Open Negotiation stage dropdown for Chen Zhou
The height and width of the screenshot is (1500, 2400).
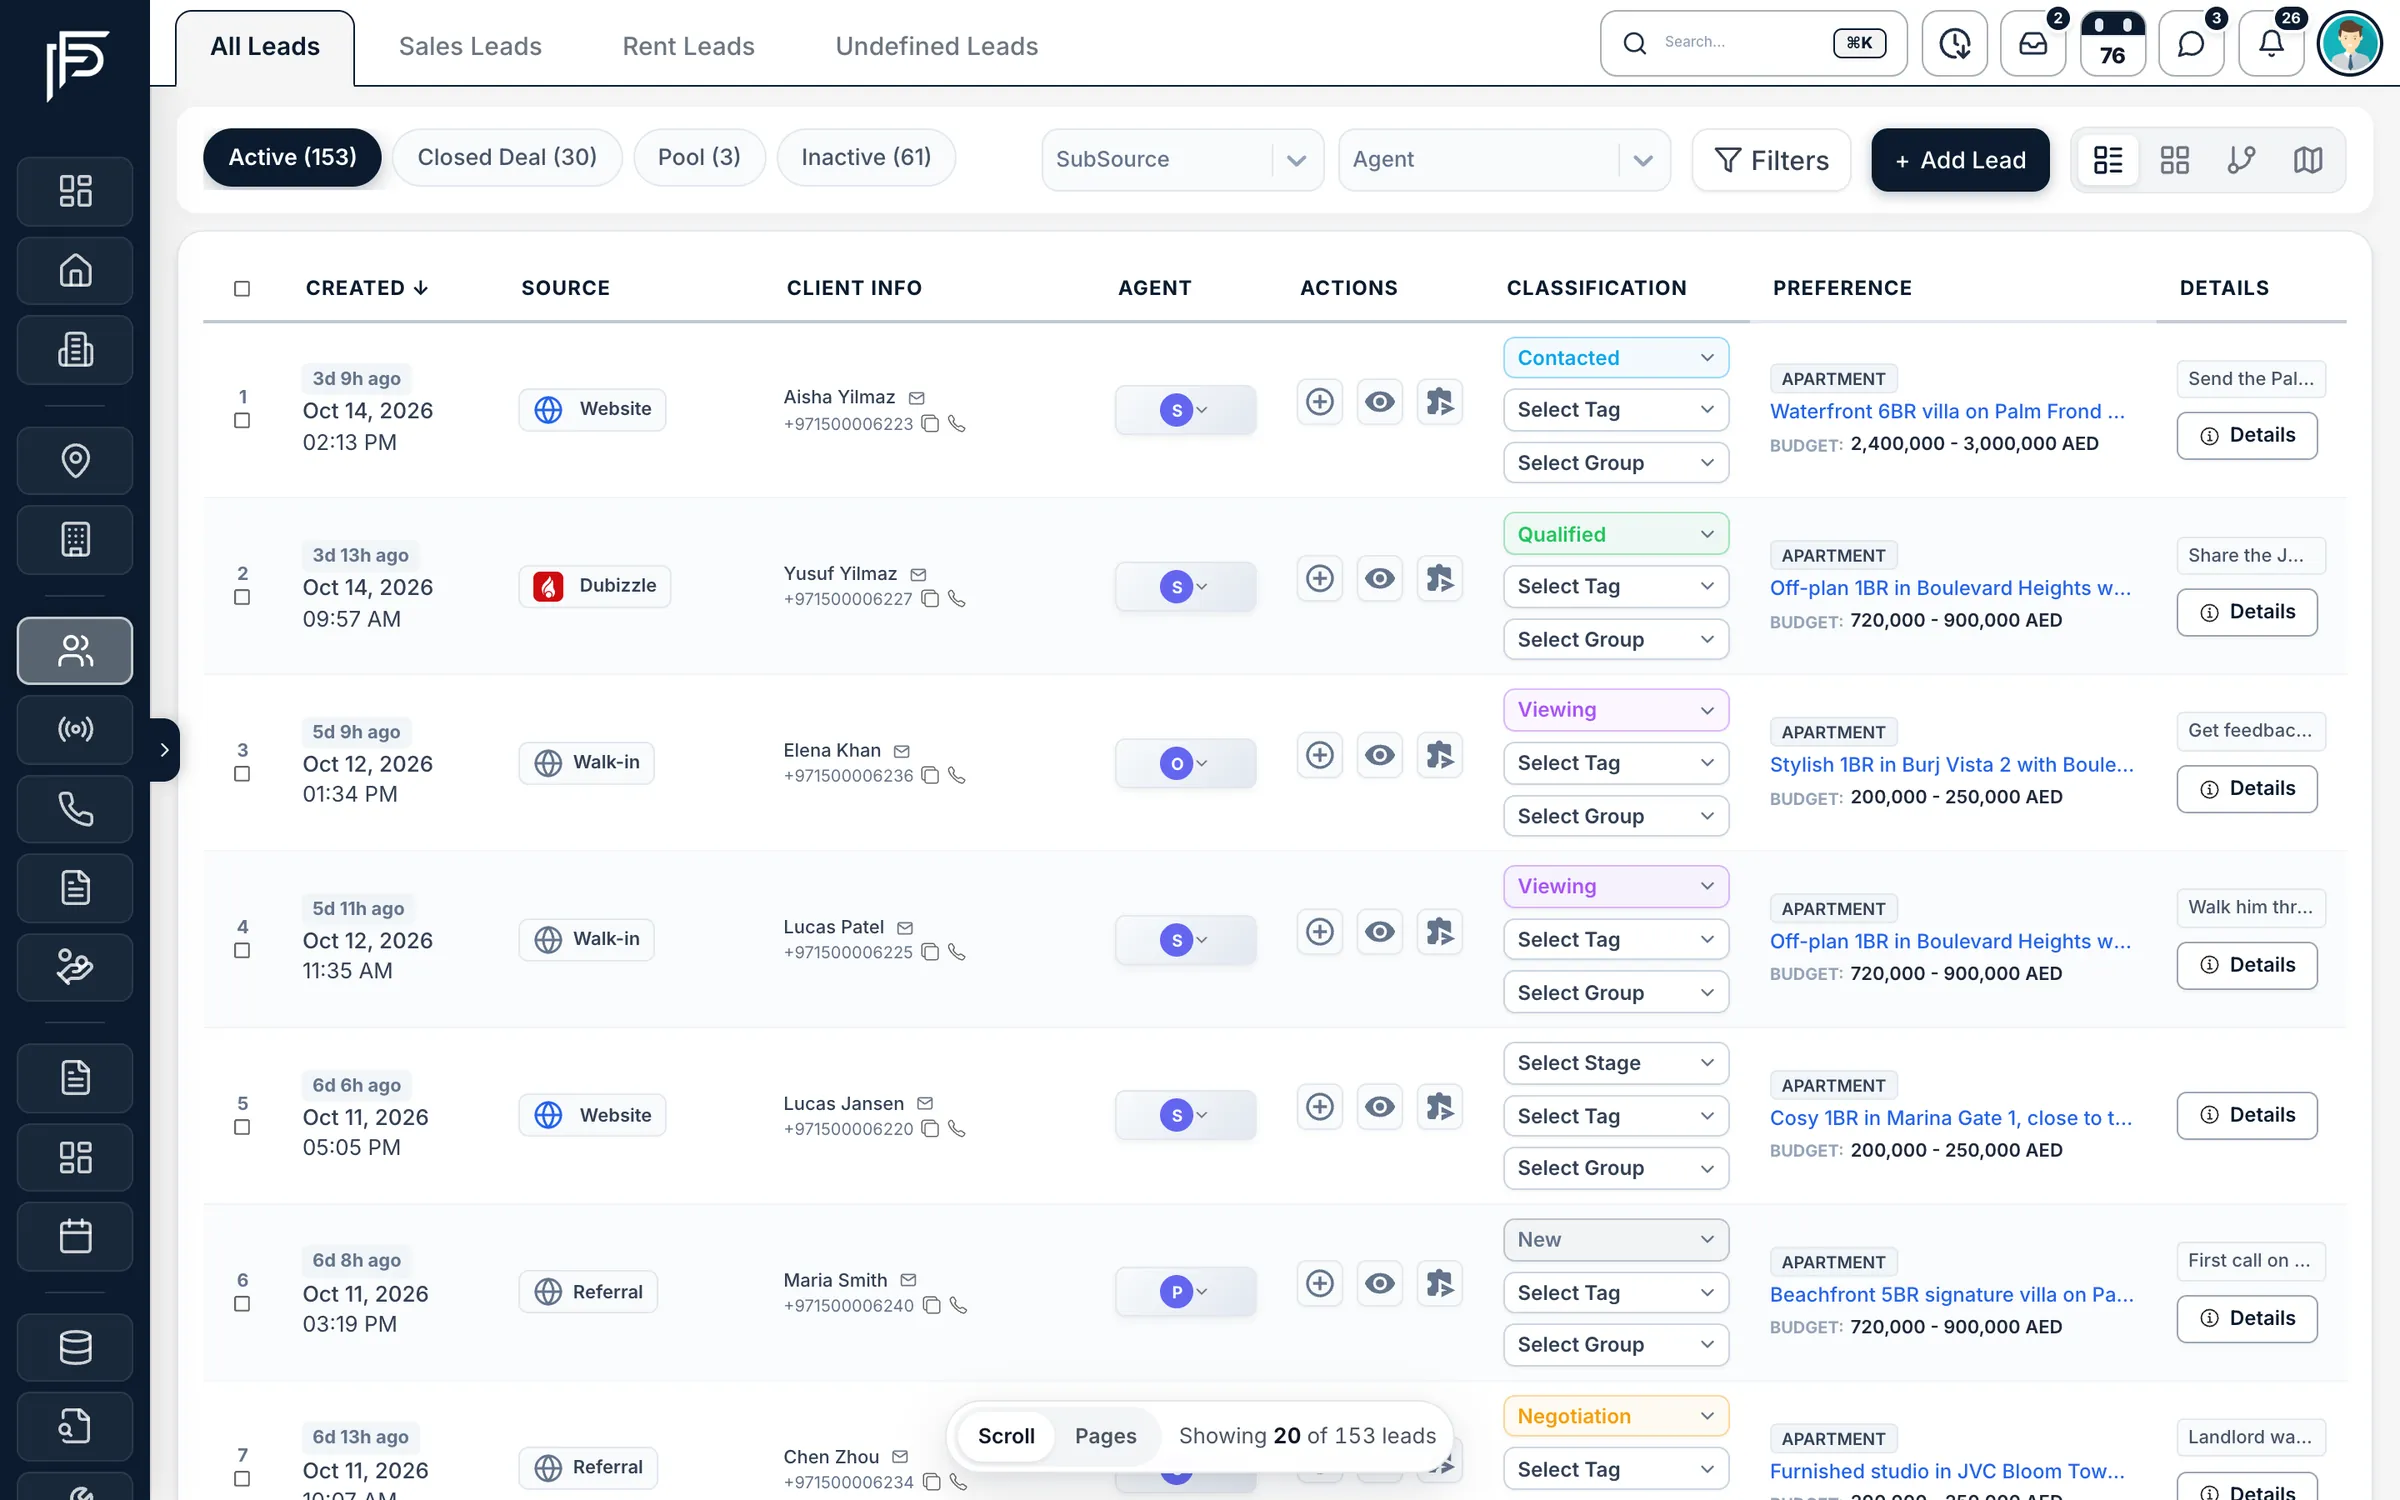point(1616,1416)
